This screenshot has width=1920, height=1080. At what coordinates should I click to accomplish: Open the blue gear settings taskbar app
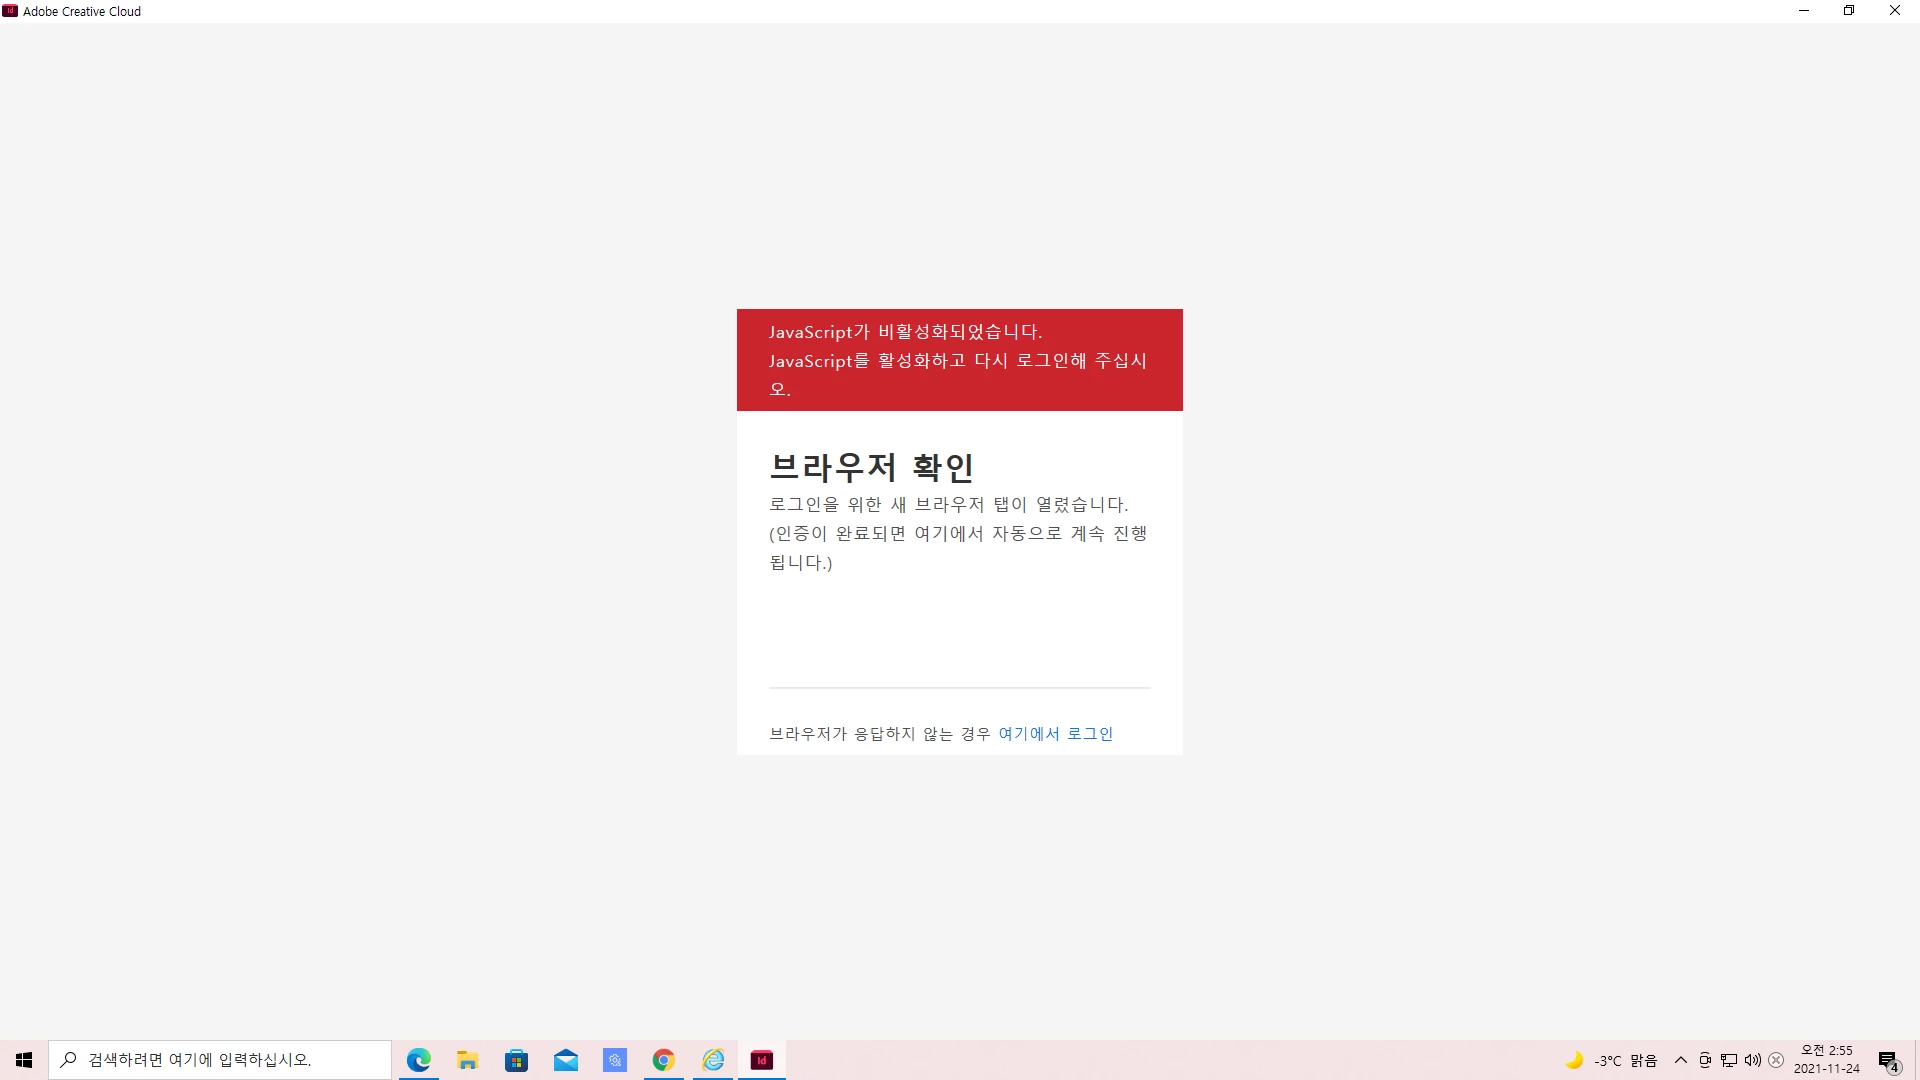[x=614, y=1060]
